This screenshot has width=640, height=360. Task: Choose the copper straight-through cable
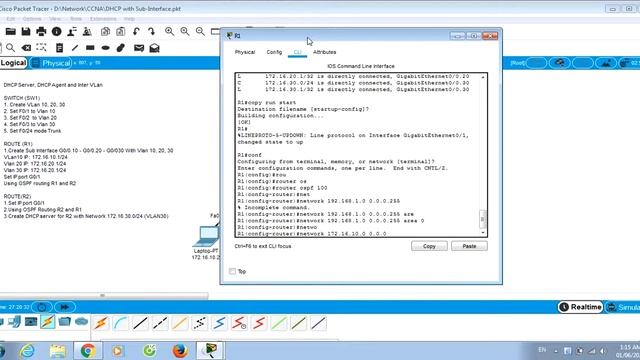coord(140,323)
